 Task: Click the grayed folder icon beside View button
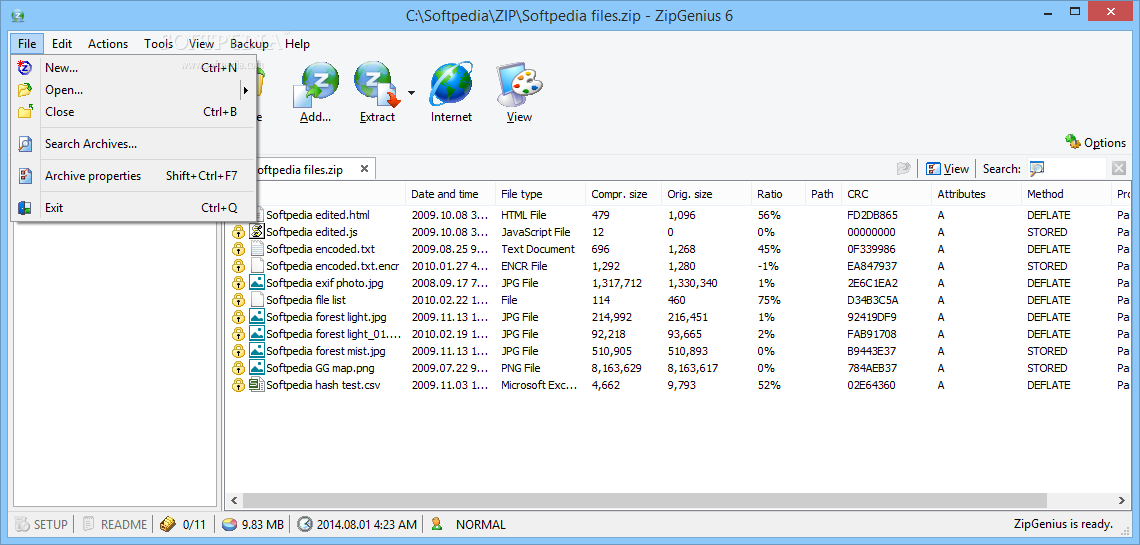point(904,169)
